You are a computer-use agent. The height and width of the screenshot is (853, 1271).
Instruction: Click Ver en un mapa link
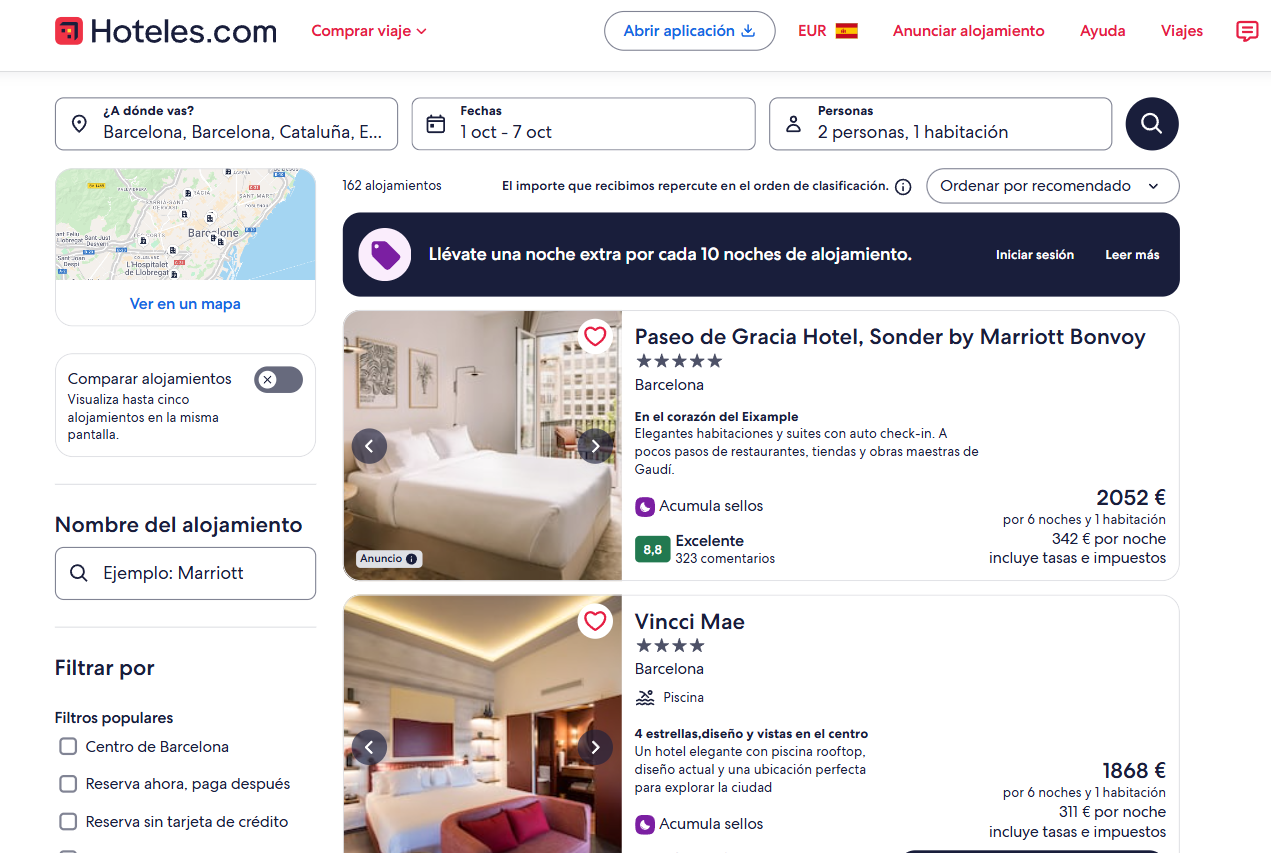point(185,304)
